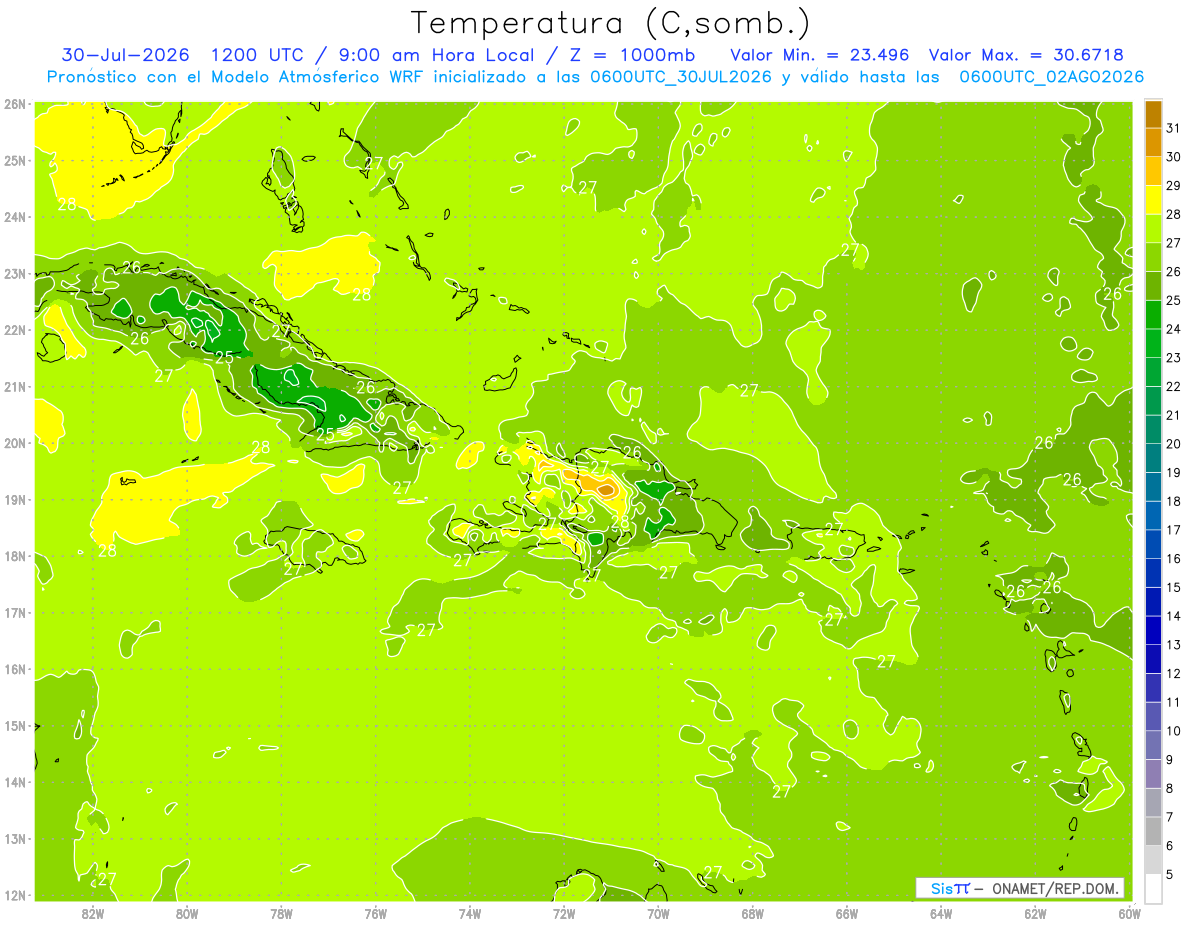Click the "16N" latitude axis label
The height and width of the screenshot is (927, 1200).
[x=15, y=669]
